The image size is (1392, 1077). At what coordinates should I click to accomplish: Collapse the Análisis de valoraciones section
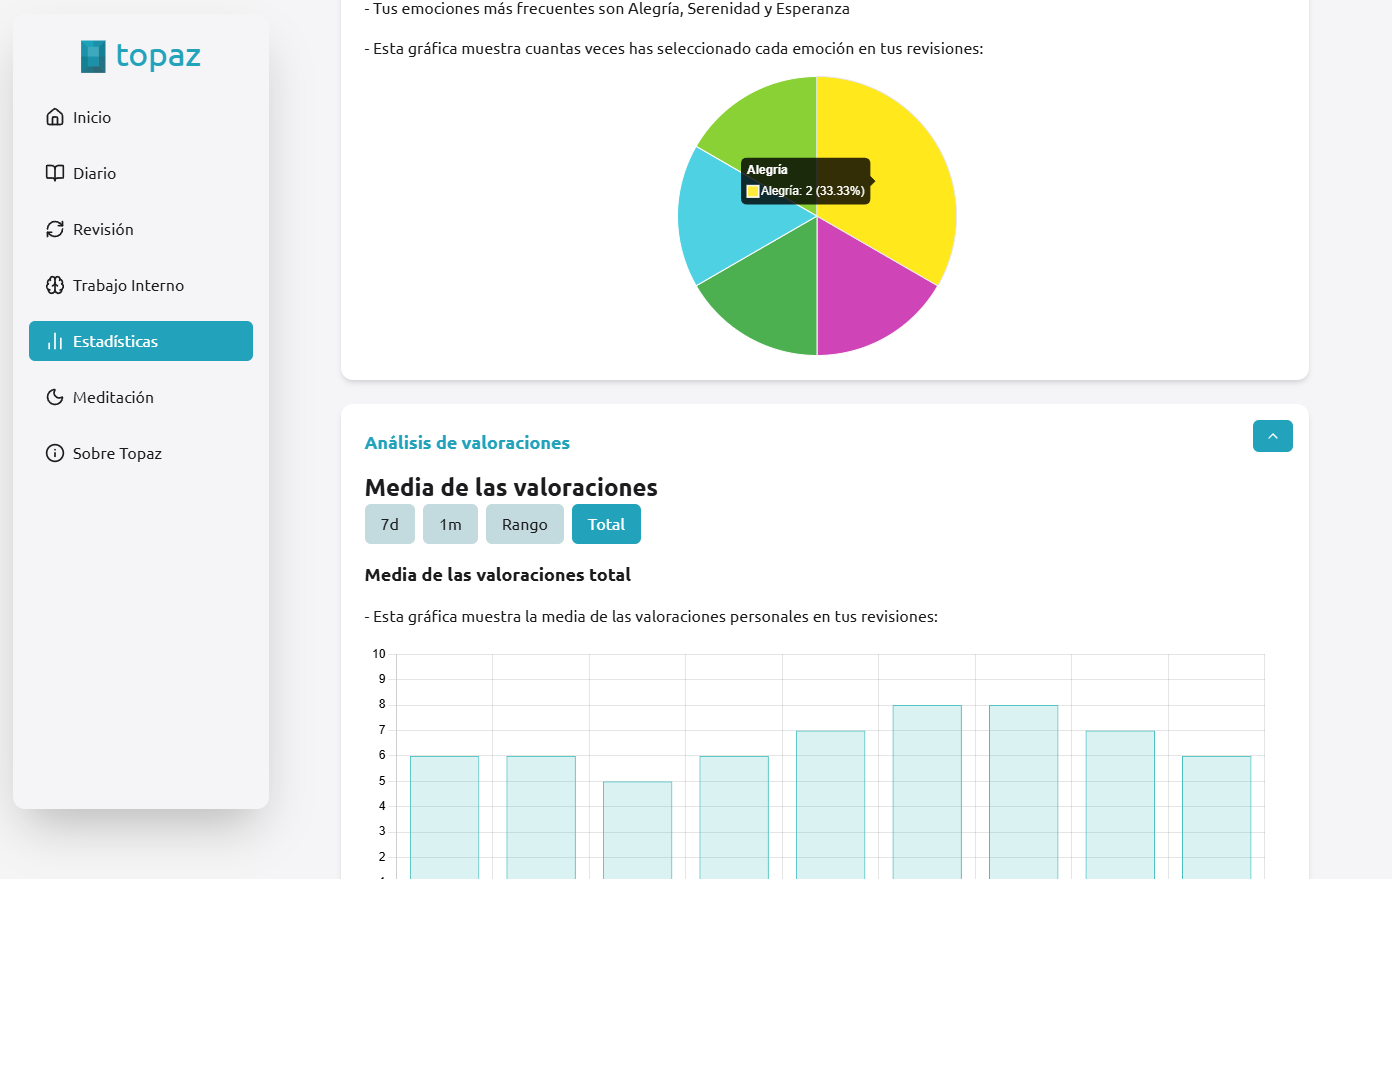tap(1272, 436)
